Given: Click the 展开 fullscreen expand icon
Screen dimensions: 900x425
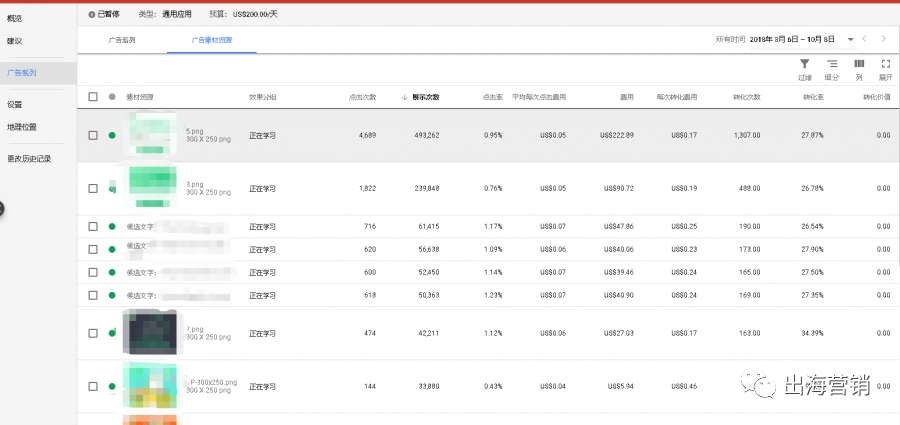Looking at the screenshot, I should coord(886,64).
